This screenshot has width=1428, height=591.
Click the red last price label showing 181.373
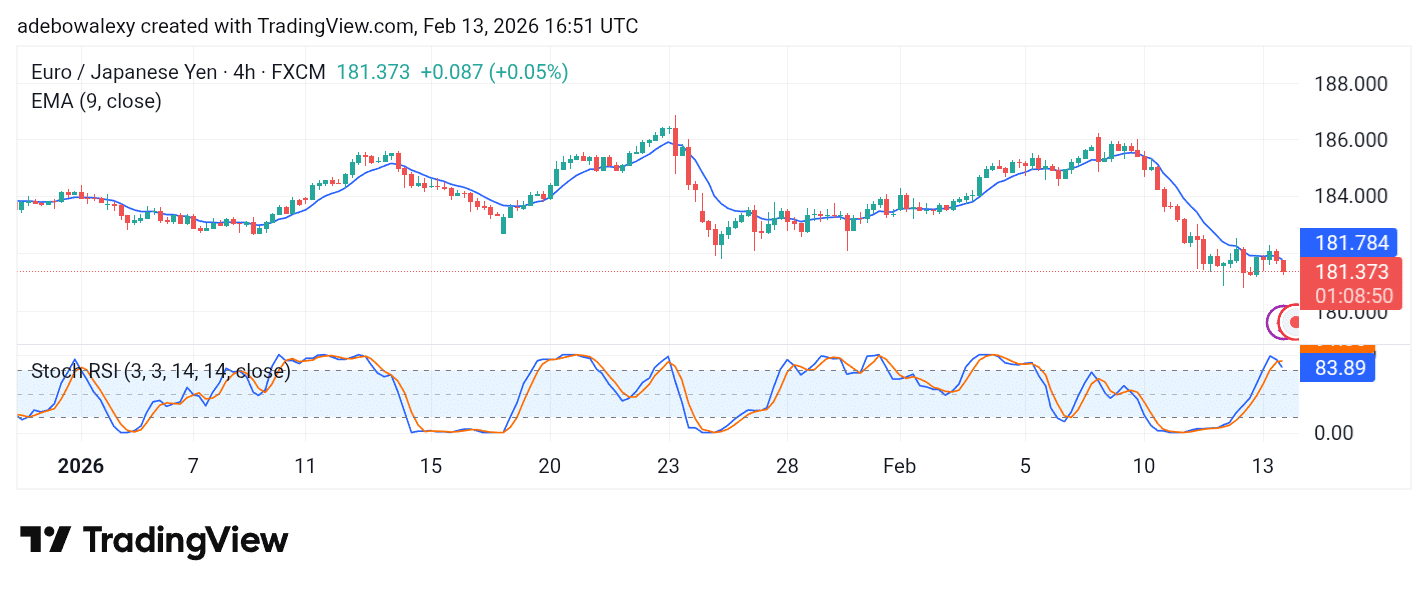coord(1351,272)
